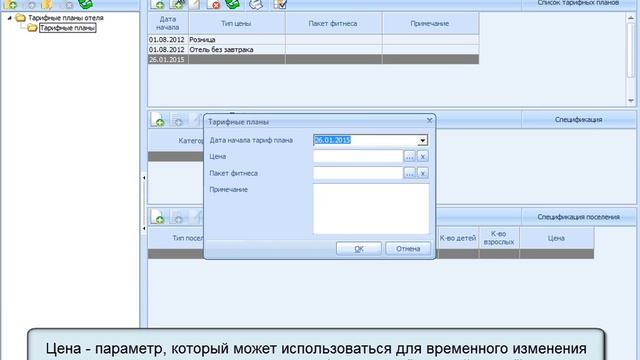
Task: Open Цена lookup with ellipsis button
Action: 409,156
